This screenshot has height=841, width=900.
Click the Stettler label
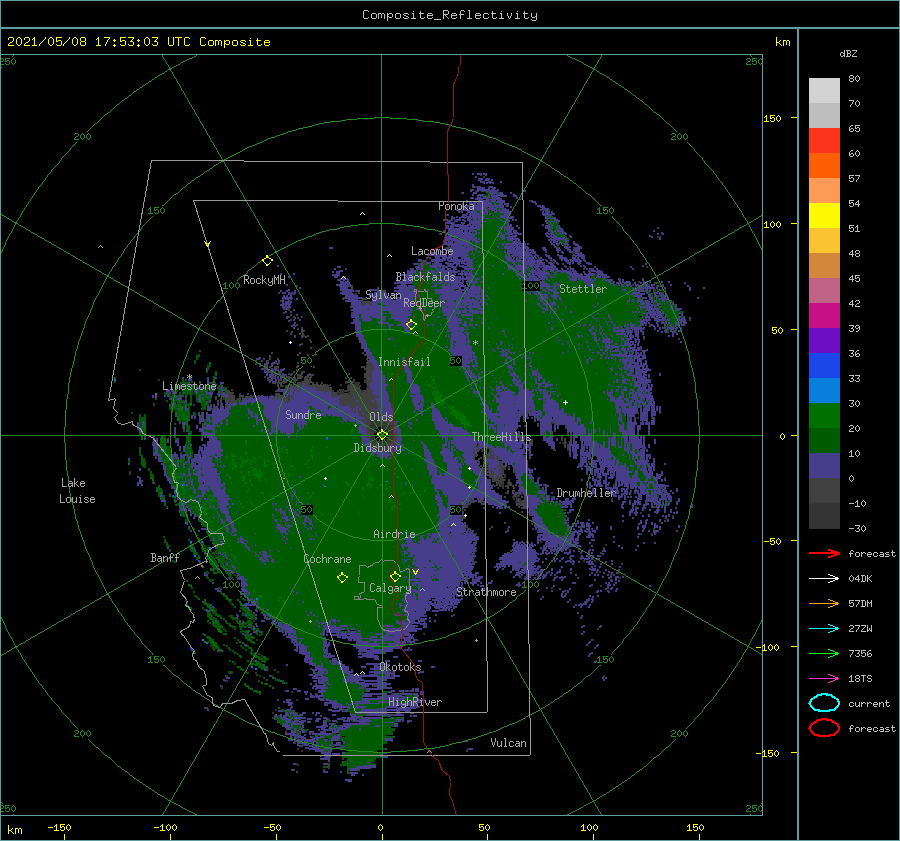[x=583, y=289]
